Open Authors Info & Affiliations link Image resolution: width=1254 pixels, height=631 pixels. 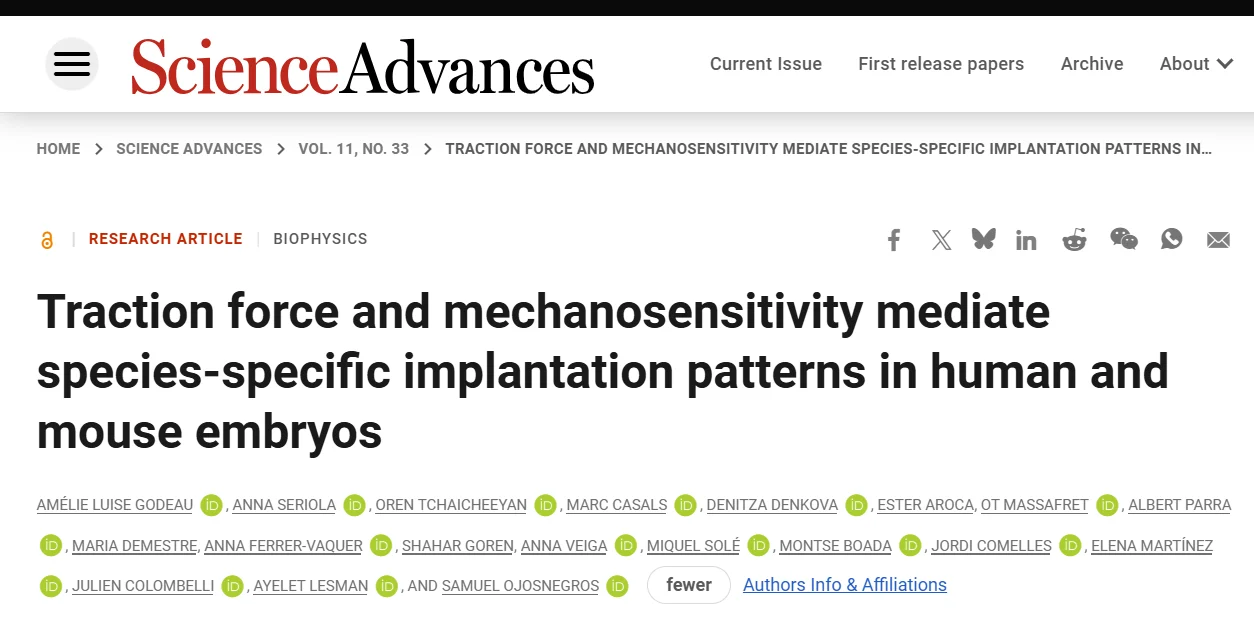point(845,585)
